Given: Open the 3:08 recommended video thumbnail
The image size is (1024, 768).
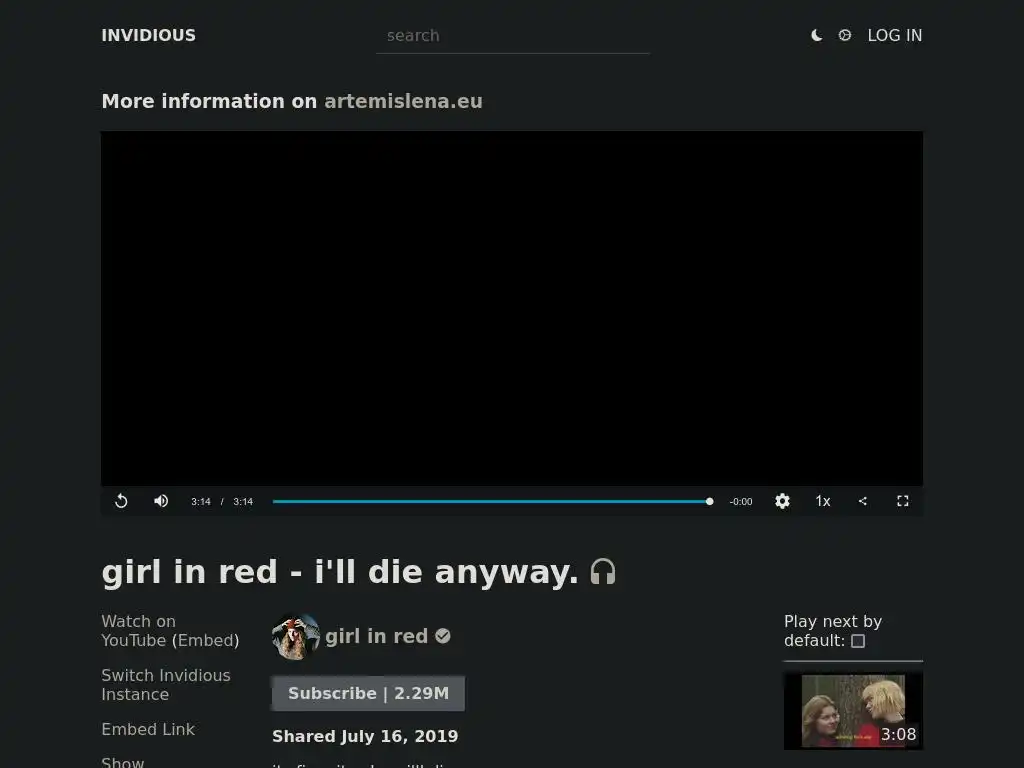Looking at the screenshot, I should click(x=853, y=712).
